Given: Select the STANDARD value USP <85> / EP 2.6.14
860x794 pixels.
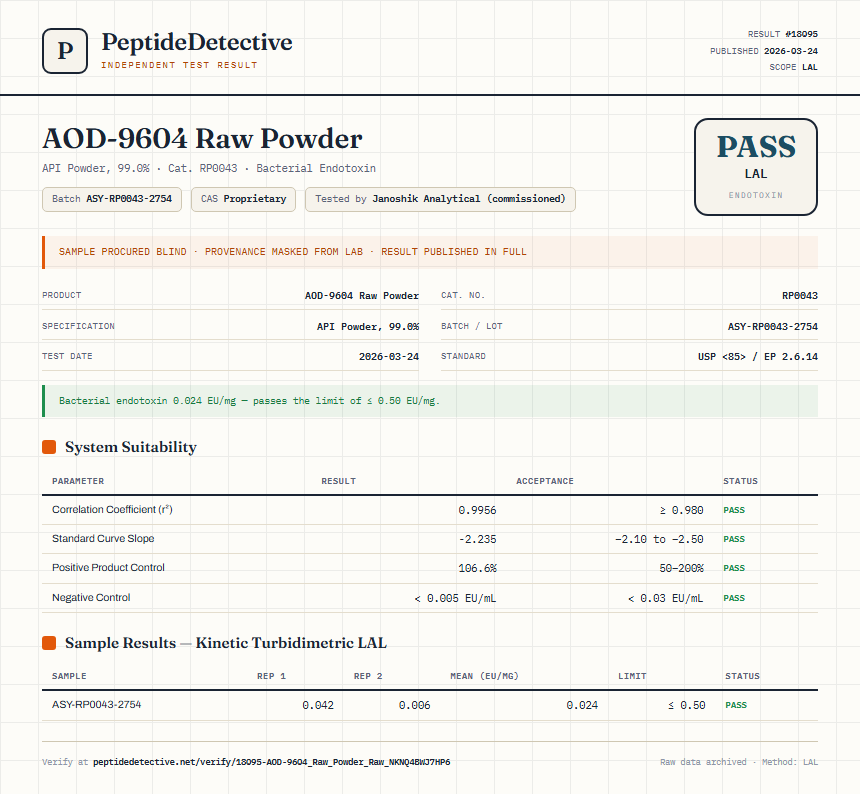Looking at the screenshot, I should 757,357.
